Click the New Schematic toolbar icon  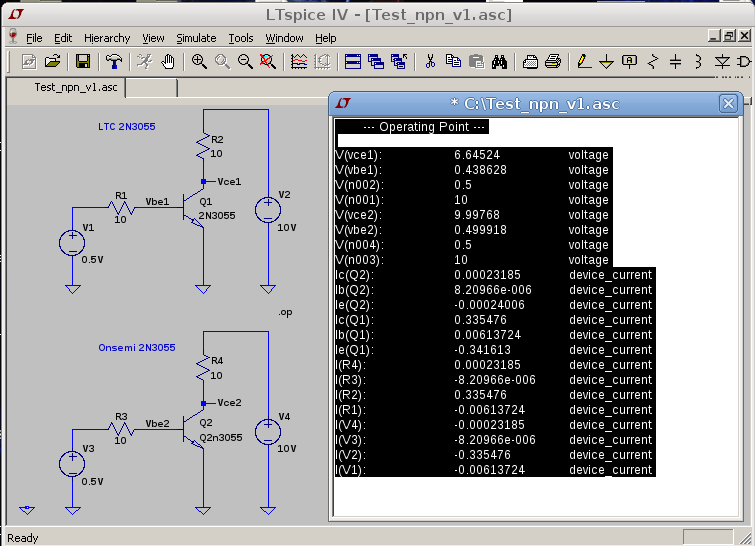28,62
